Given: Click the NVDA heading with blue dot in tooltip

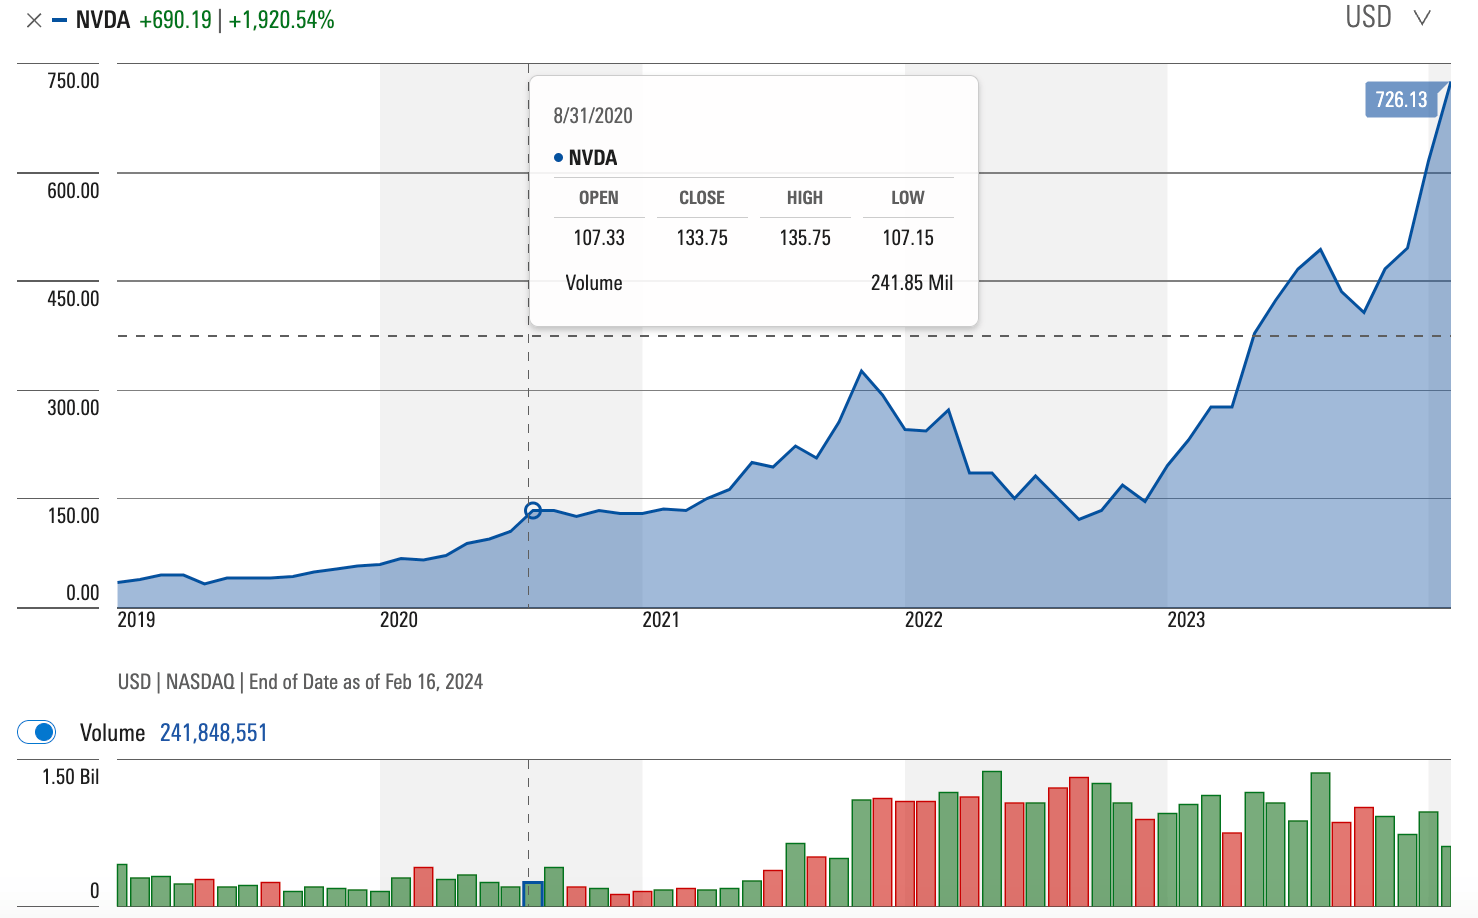Looking at the screenshot, I should [x=586, y=157].
